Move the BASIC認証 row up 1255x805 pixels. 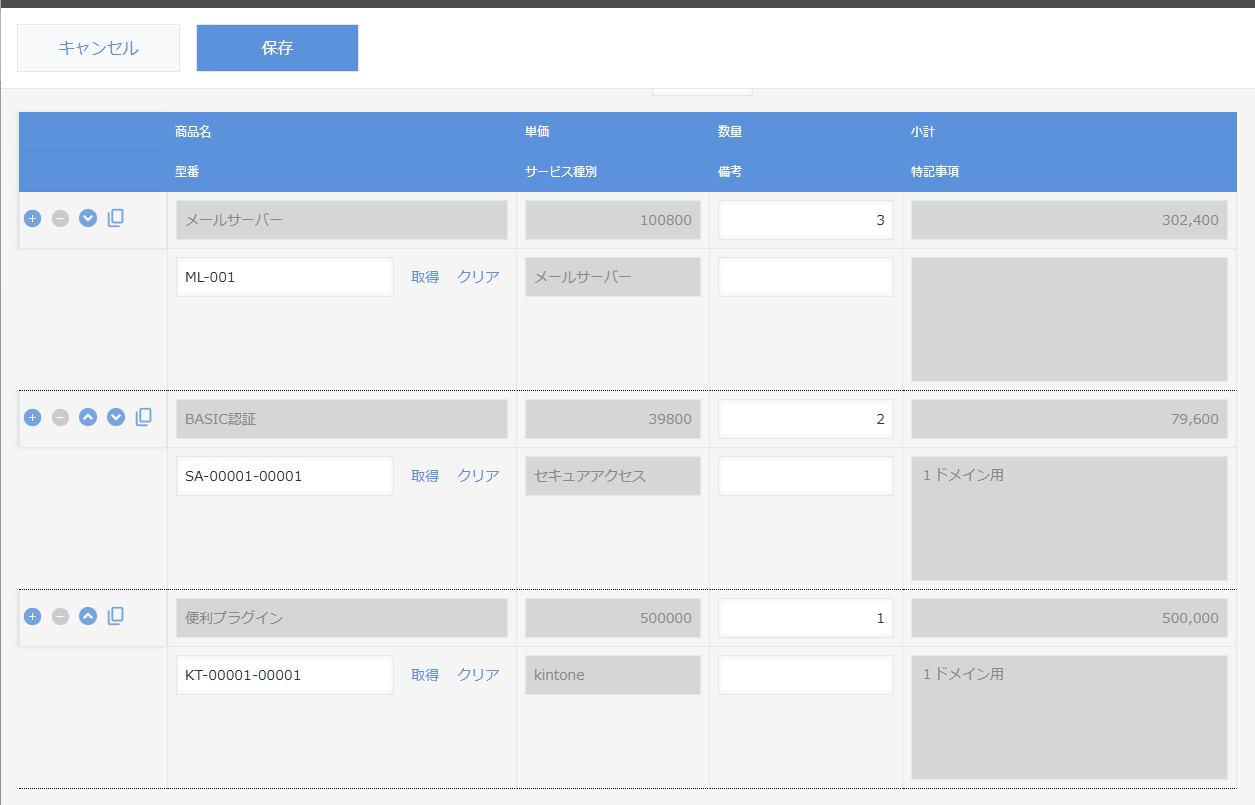pos(88,417)
